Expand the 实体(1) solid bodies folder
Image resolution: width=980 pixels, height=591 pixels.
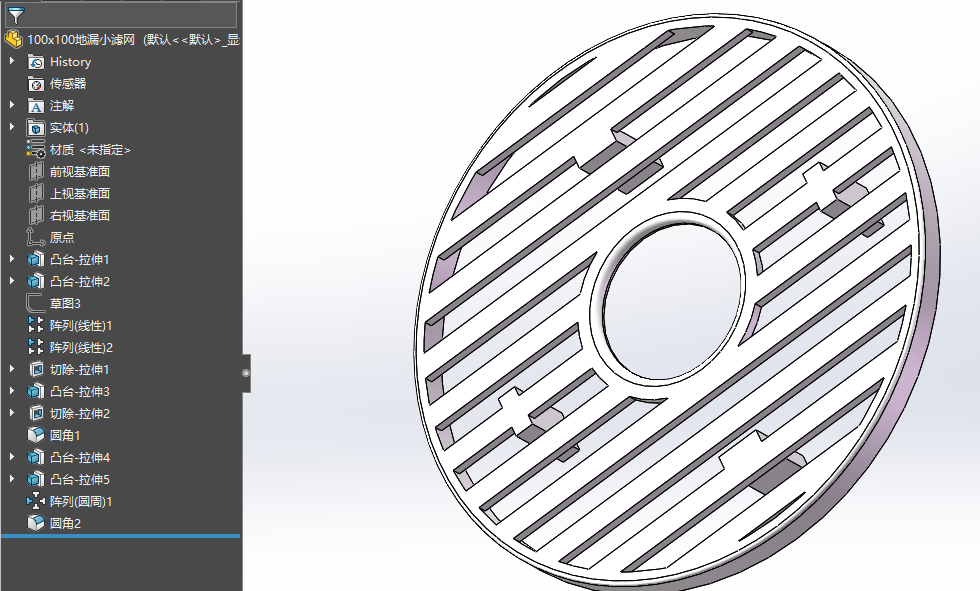[x=12, y=127]
